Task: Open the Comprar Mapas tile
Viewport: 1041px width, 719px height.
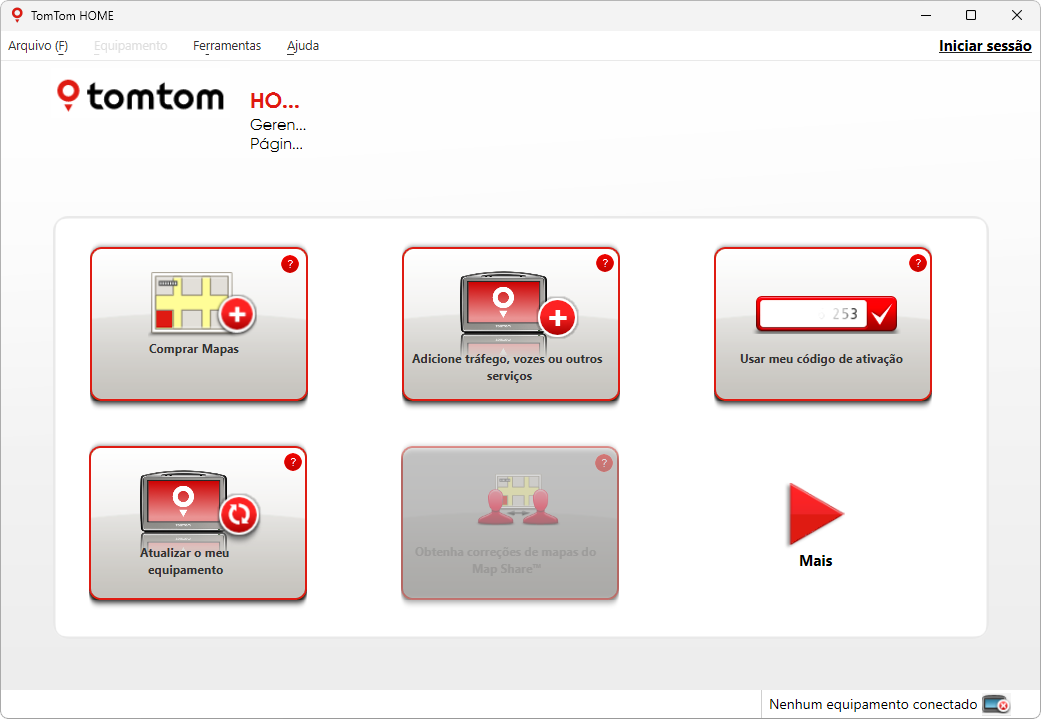Action: pyautogui.click(x=199, y=324)
